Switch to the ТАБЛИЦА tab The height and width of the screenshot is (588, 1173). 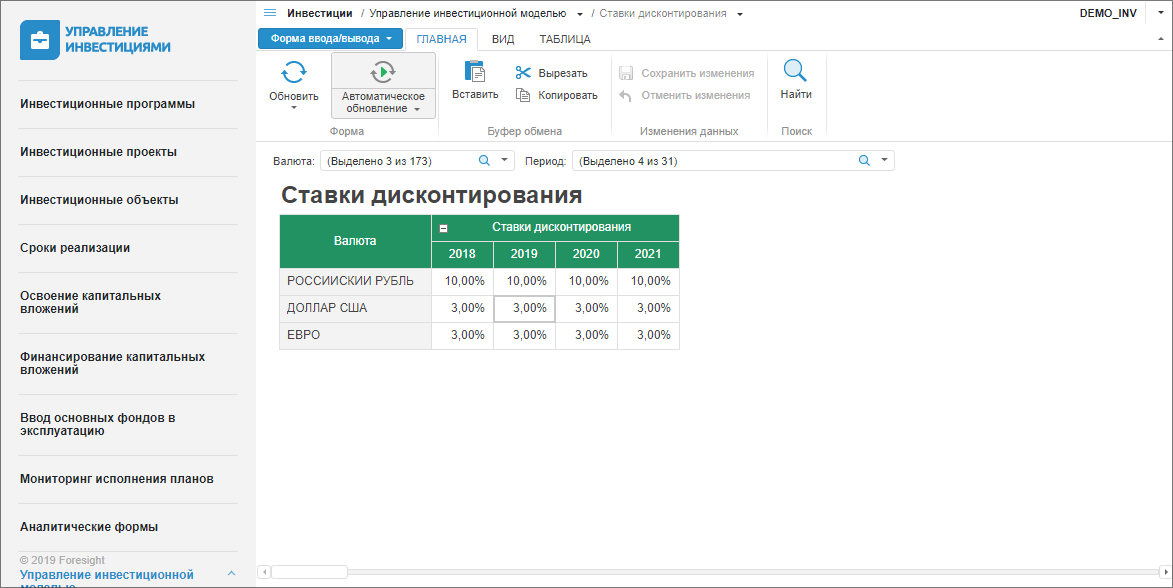[565, 39]
